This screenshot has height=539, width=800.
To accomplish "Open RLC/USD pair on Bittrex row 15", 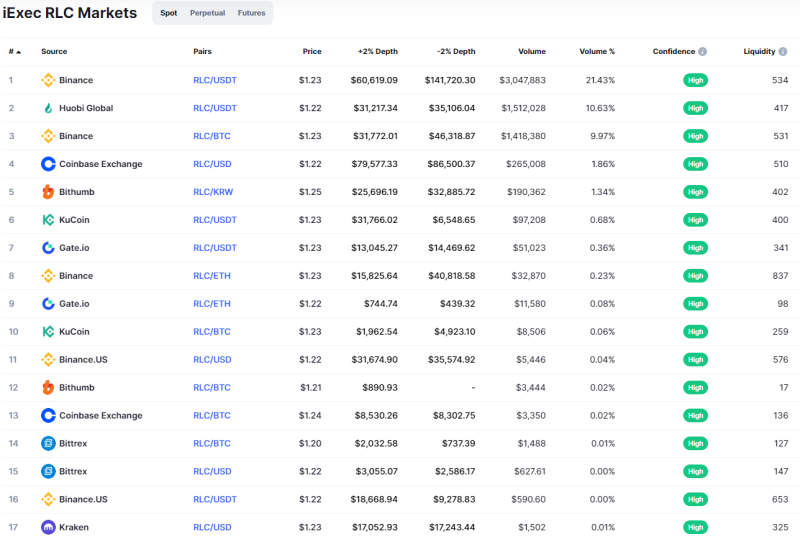I will pos(212,472).
